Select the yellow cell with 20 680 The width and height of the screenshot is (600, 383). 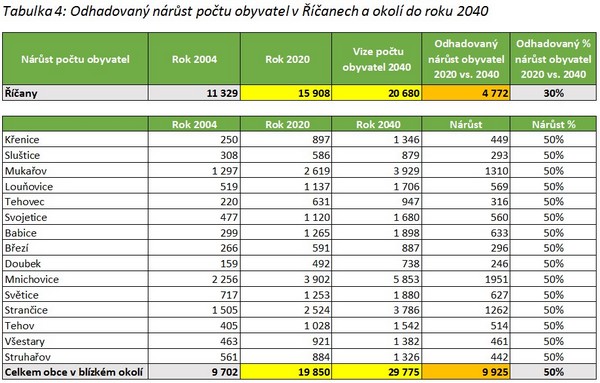click(x=377, y=93)
